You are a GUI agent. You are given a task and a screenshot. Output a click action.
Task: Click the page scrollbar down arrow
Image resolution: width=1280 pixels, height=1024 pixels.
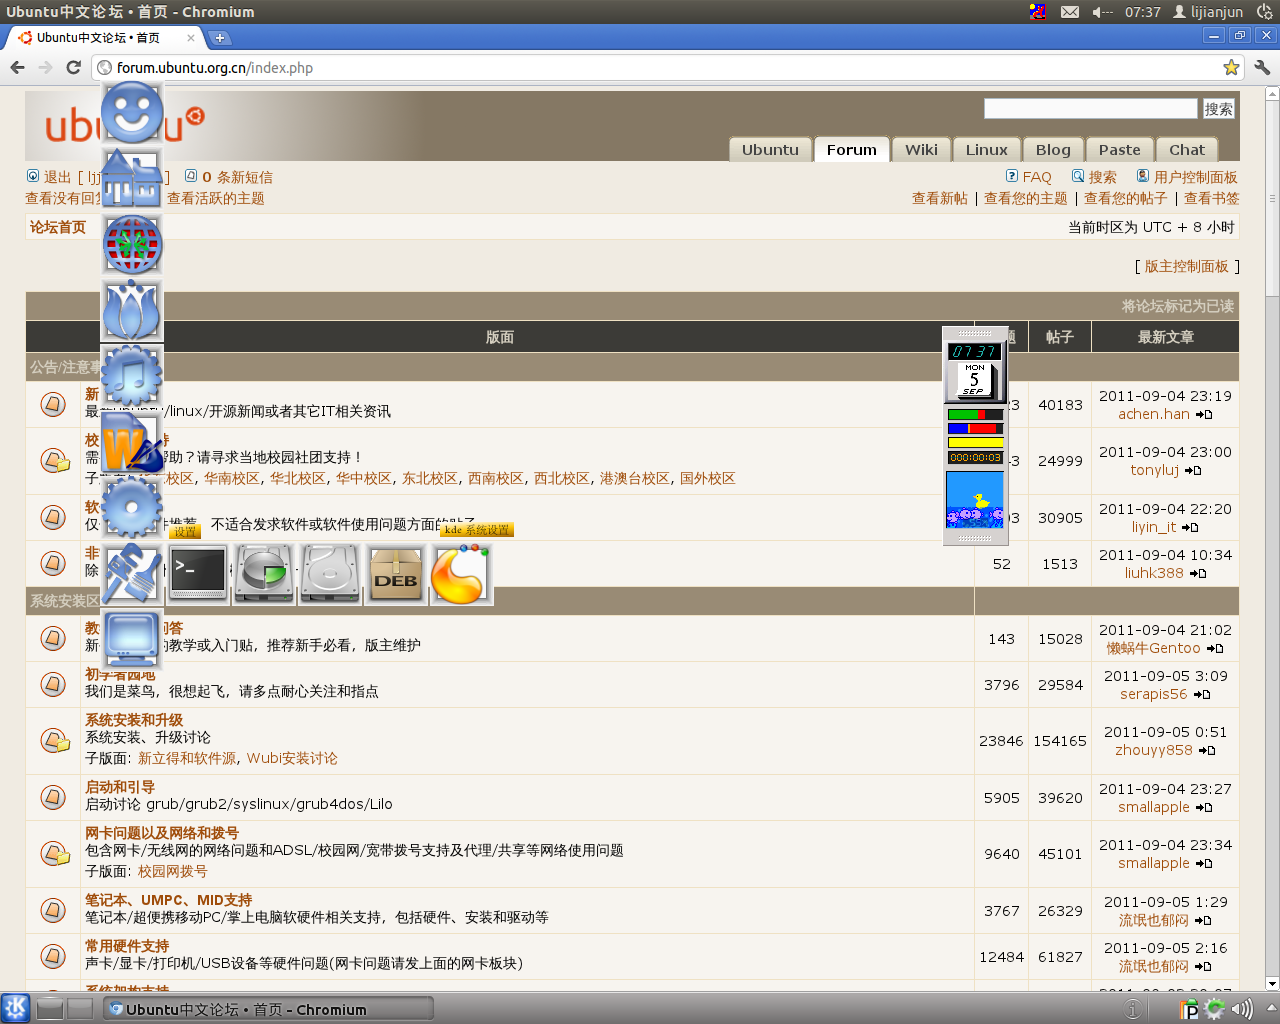tap(1272, 983)
